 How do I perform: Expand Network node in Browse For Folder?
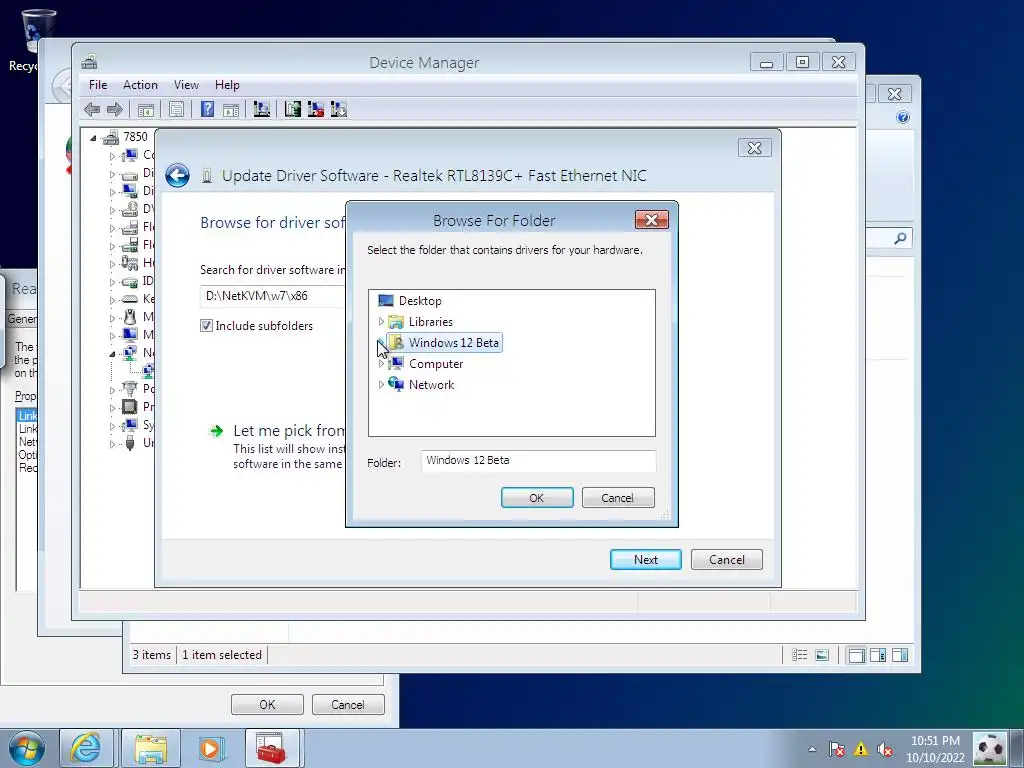(x=381, y=385)
